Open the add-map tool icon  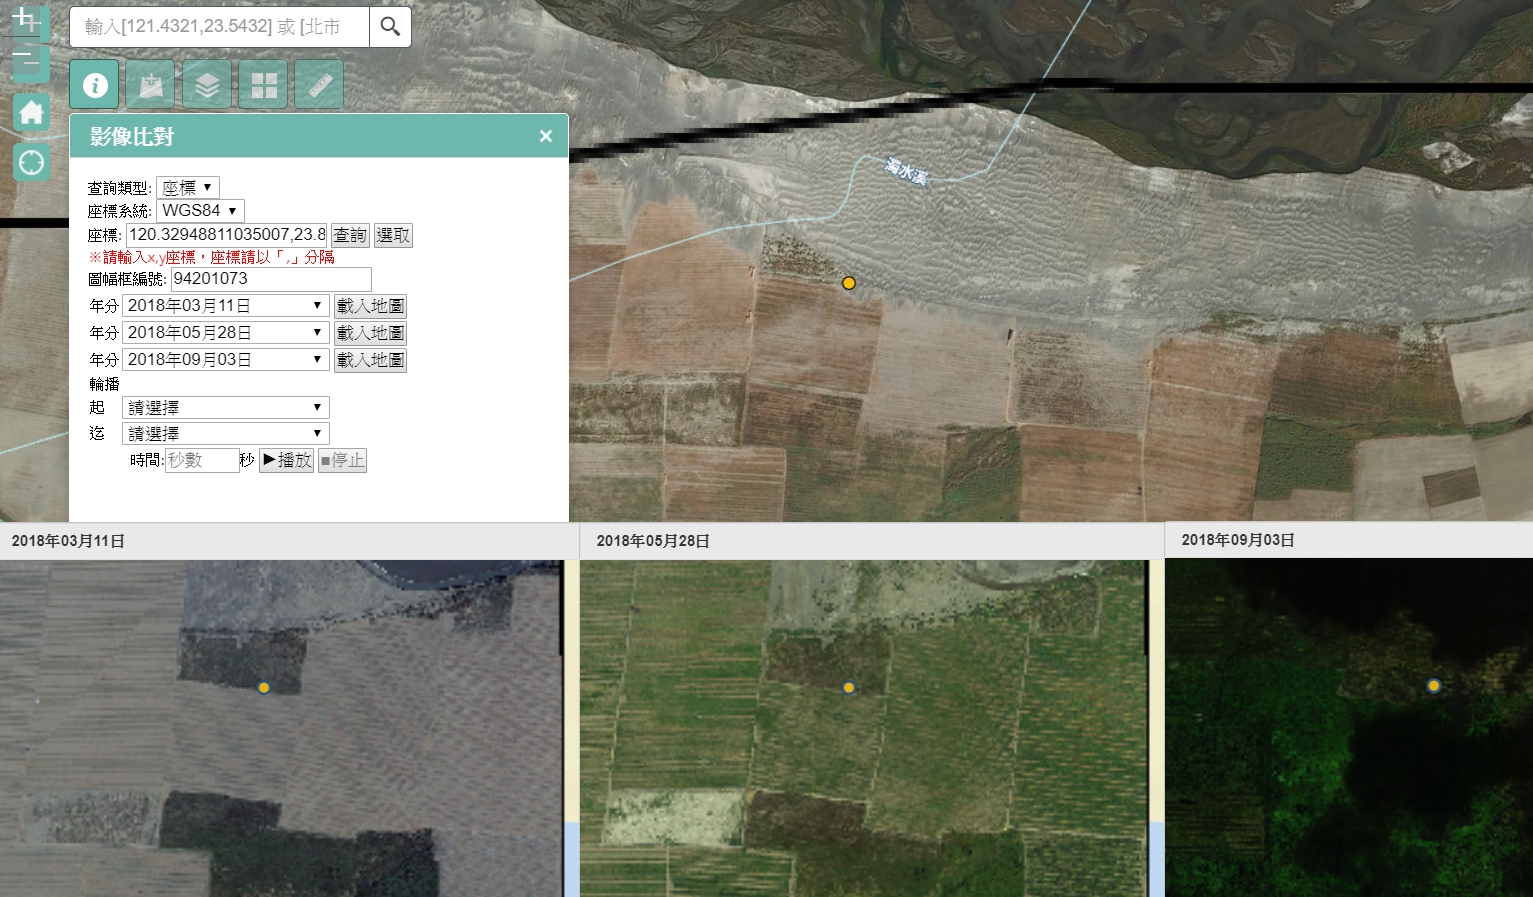150,84
